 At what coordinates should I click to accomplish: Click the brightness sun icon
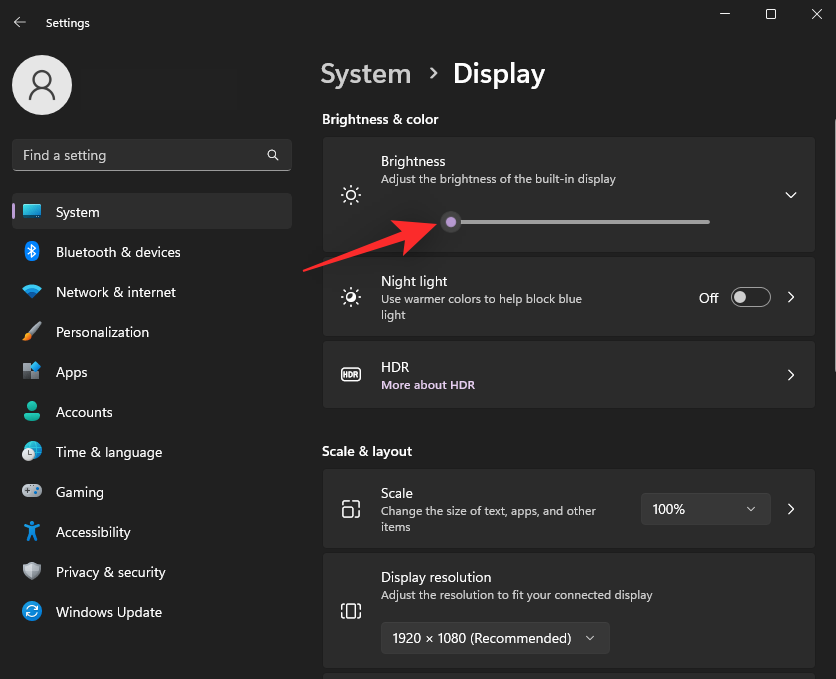[x=351, y=194]
